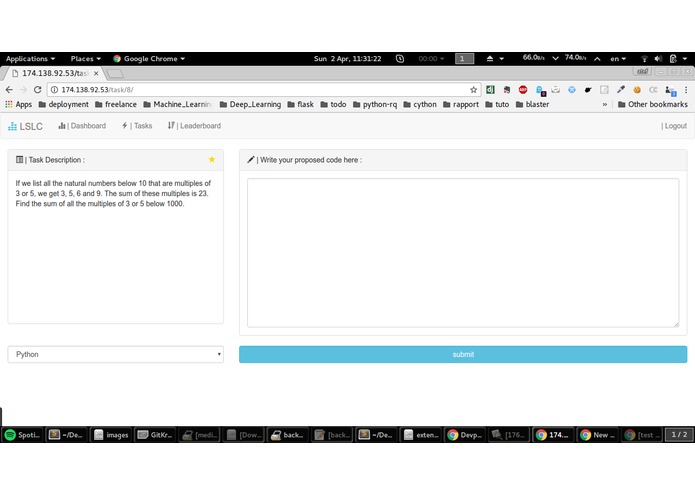Open the Chrome three-dot menu
695x494 pixels.
pos(686,89)
